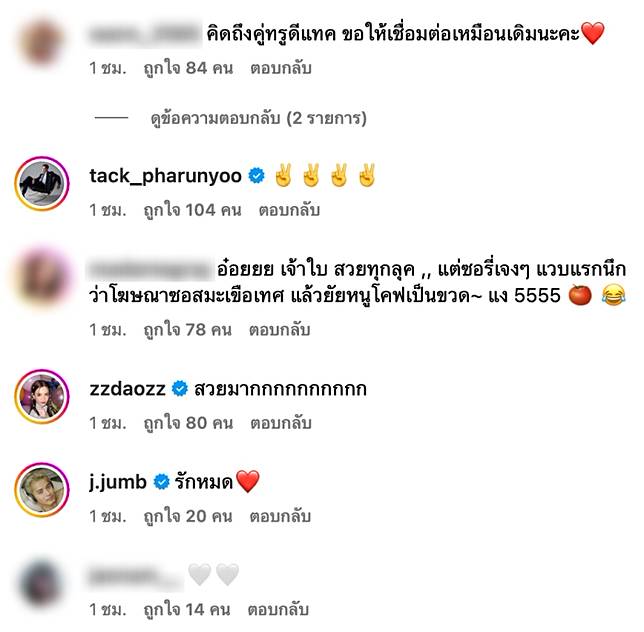Click the red apple emoji in the comment
The image size is (644, 632).
coord(580,295)
